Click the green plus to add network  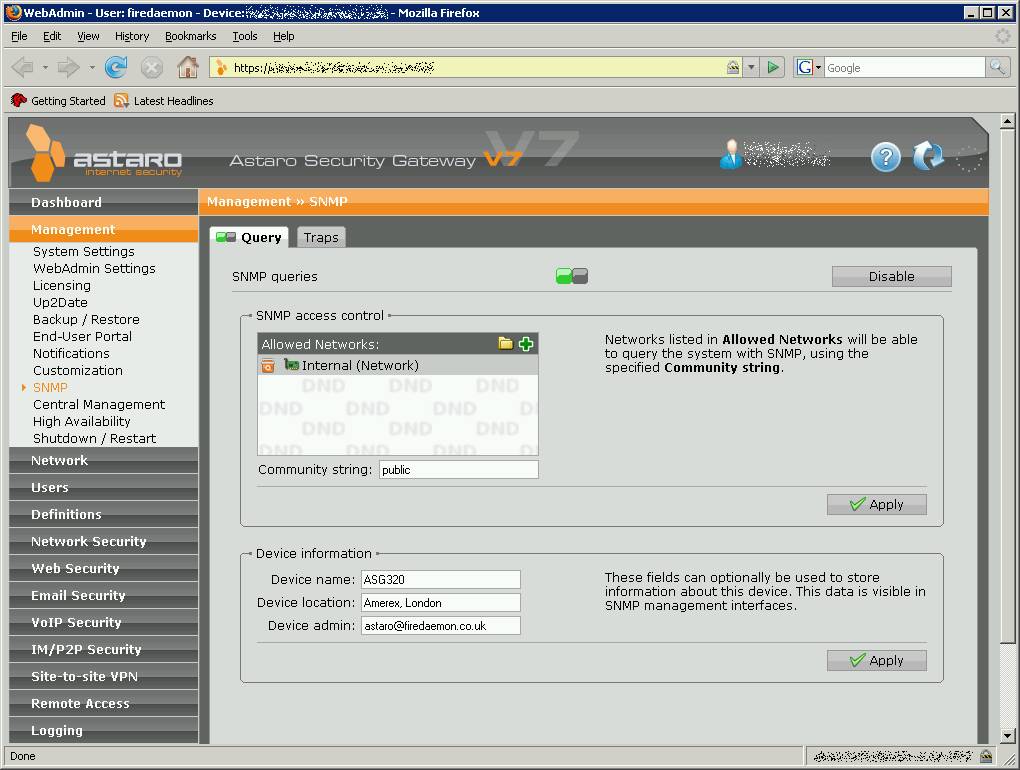pos(526,344)
